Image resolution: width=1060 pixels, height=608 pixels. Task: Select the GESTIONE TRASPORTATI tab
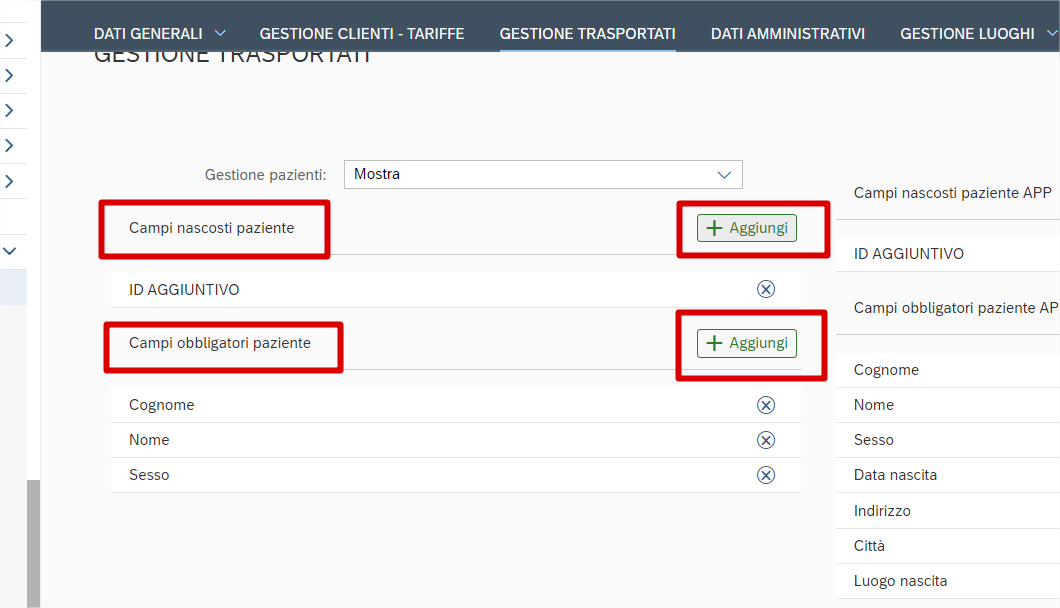pyautogui.click(x=587, y=34)
